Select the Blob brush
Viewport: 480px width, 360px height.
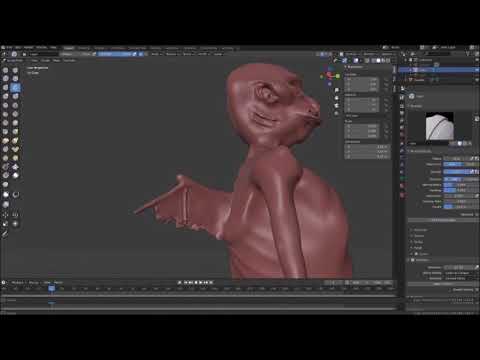[x=15, y=96]
